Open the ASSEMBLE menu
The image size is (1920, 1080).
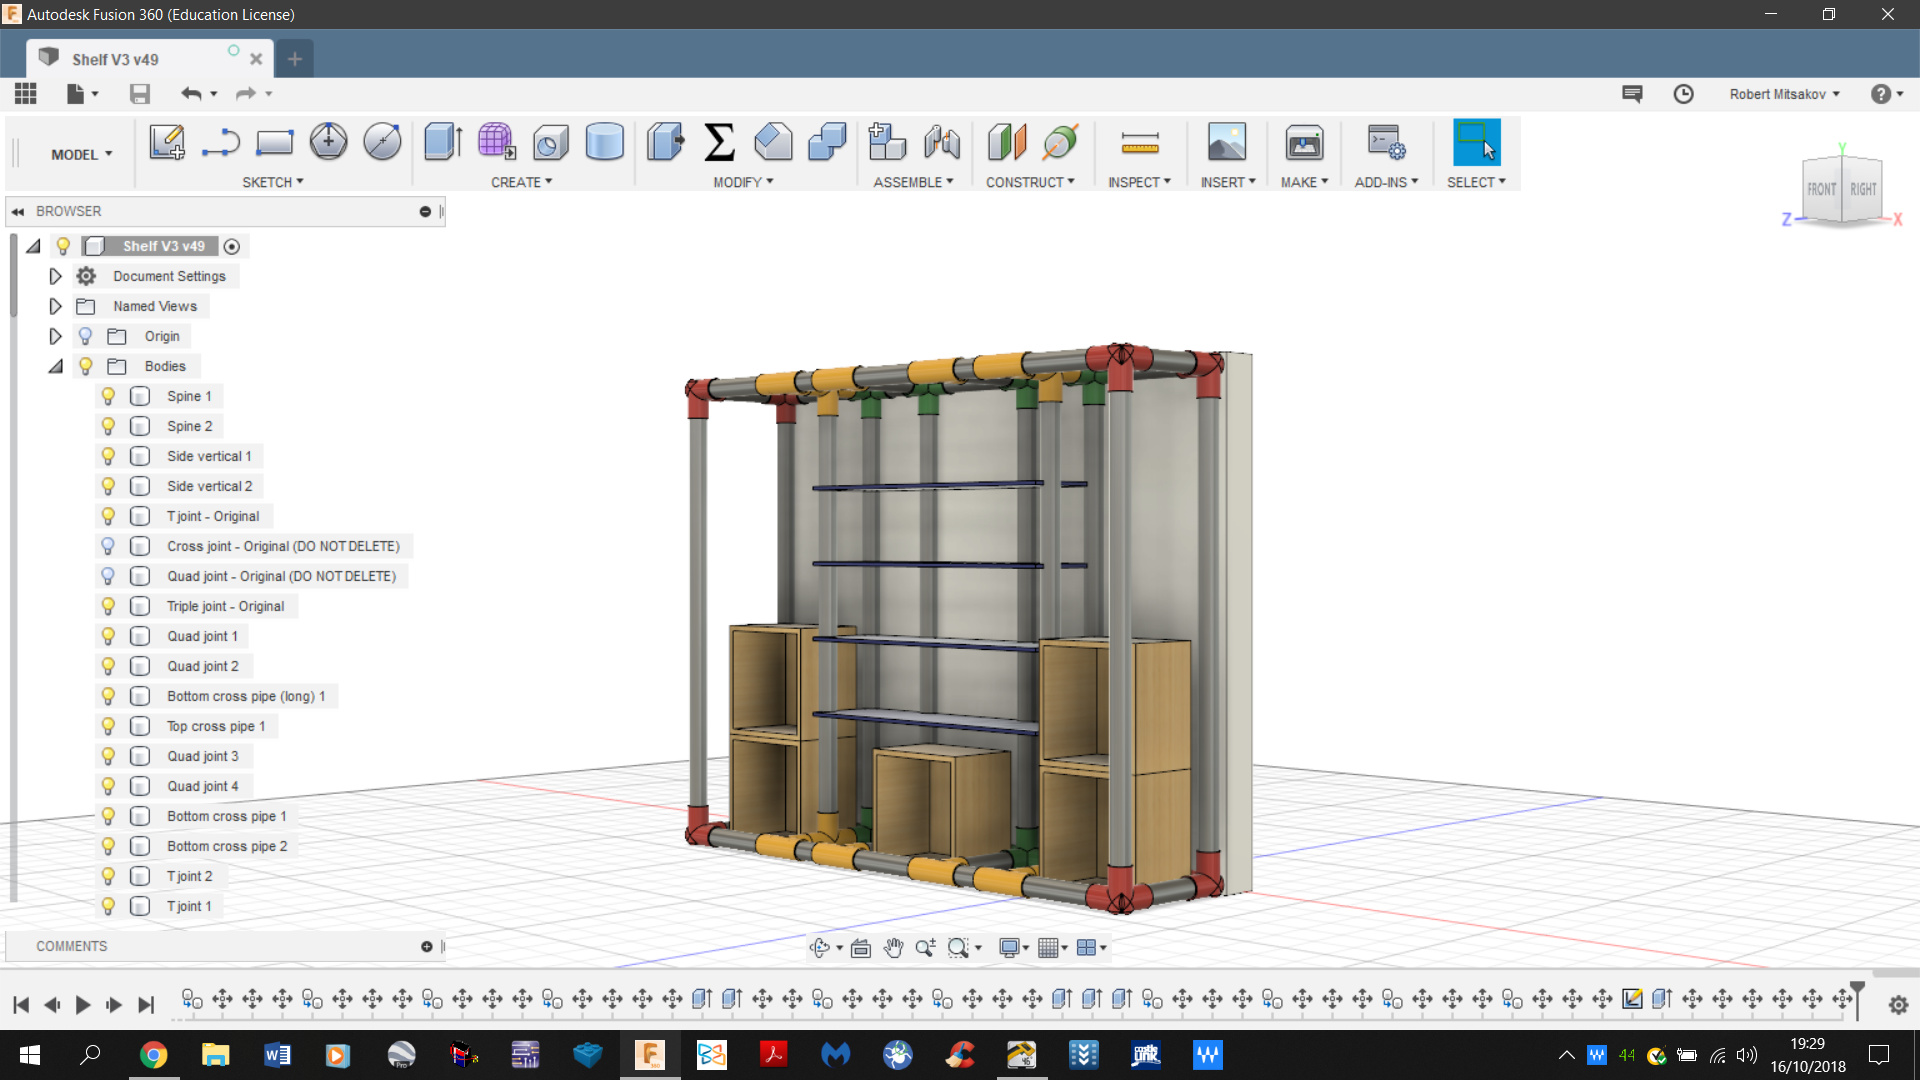click(913, 182)
